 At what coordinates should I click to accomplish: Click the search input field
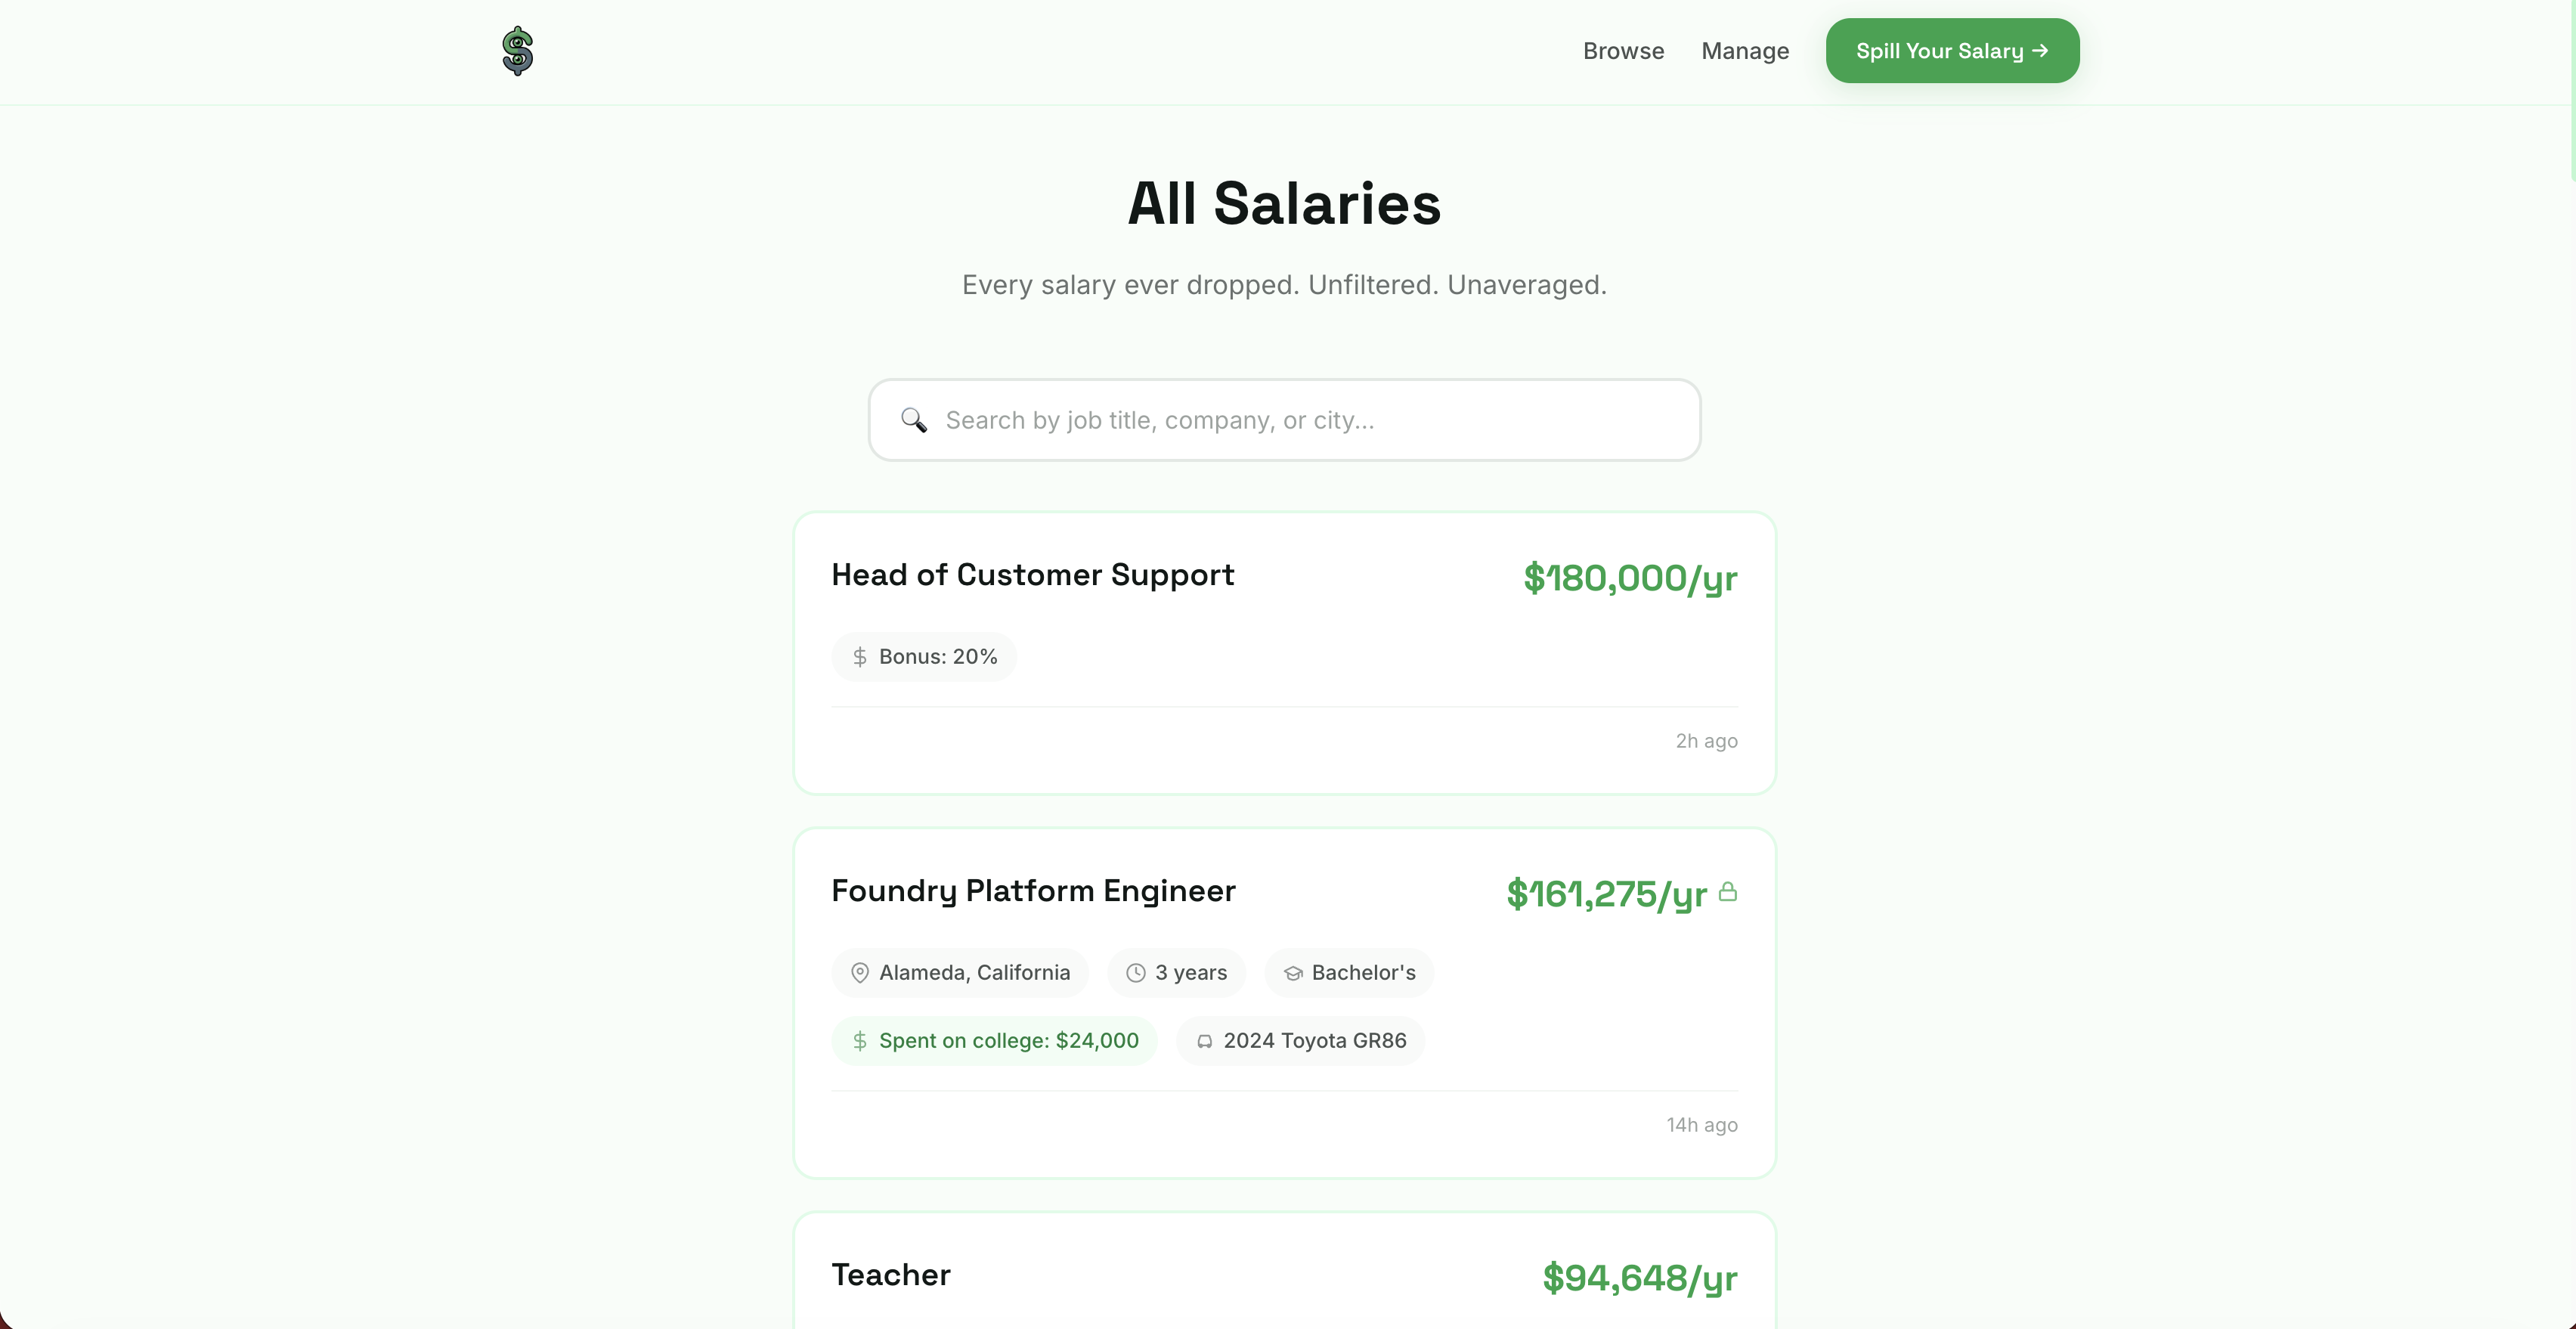[x=1283, y=420]
